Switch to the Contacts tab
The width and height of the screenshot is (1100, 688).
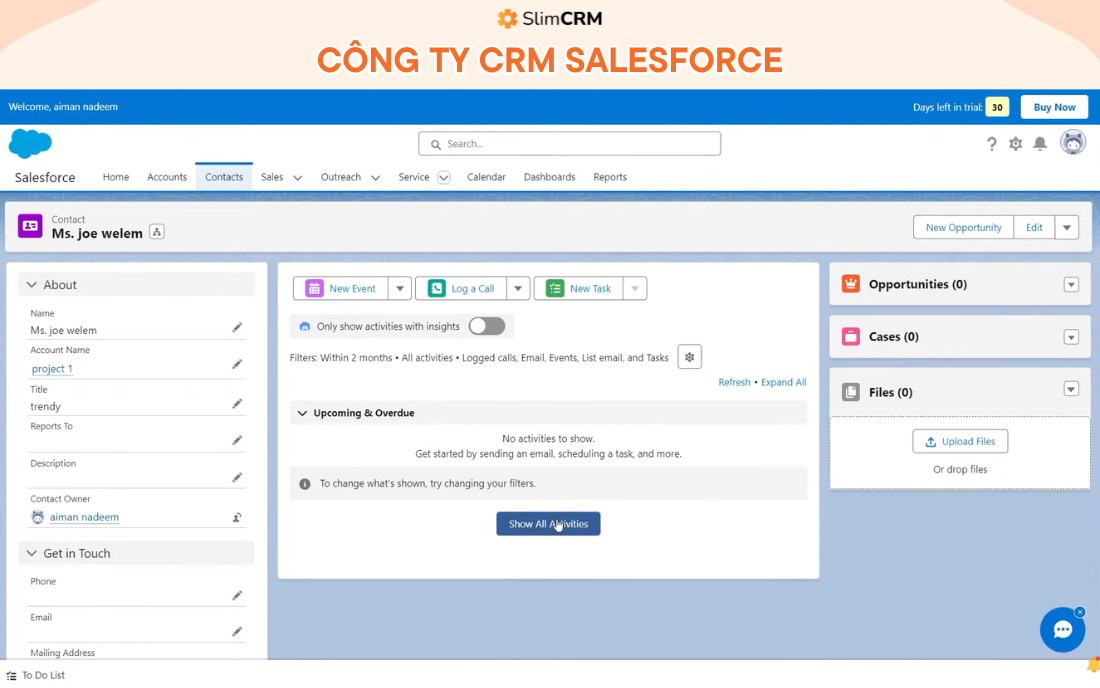(223, 176)
